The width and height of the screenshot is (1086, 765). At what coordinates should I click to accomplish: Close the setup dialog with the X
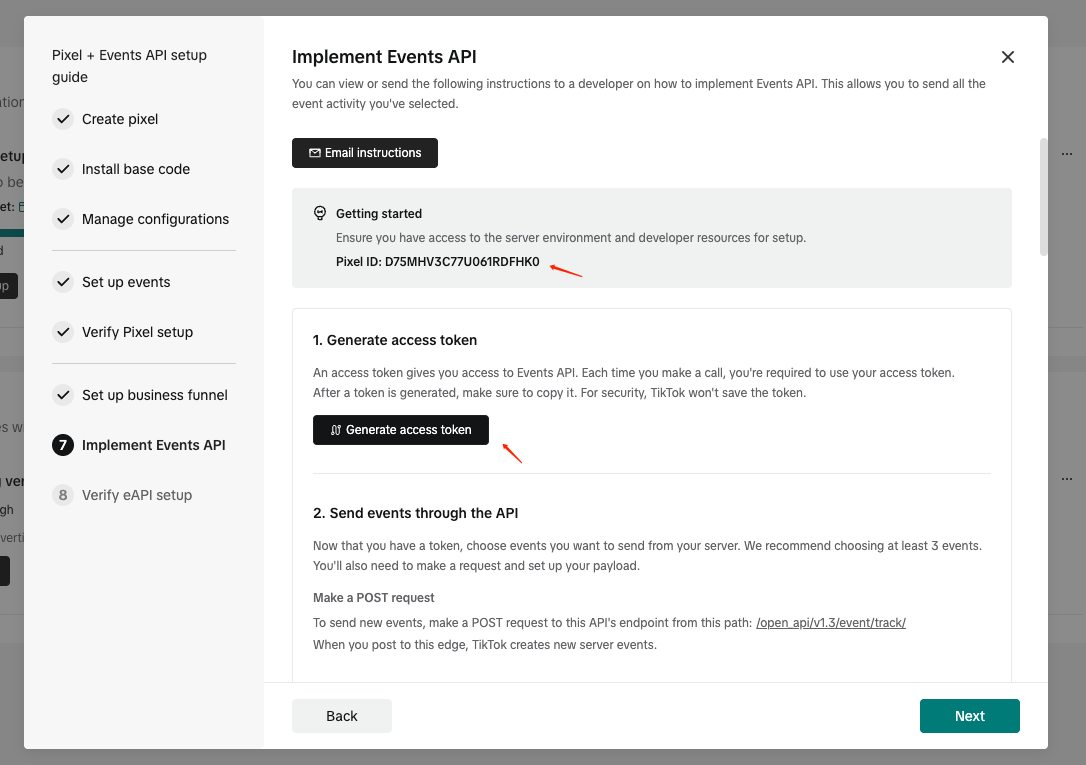[1008, 57]
